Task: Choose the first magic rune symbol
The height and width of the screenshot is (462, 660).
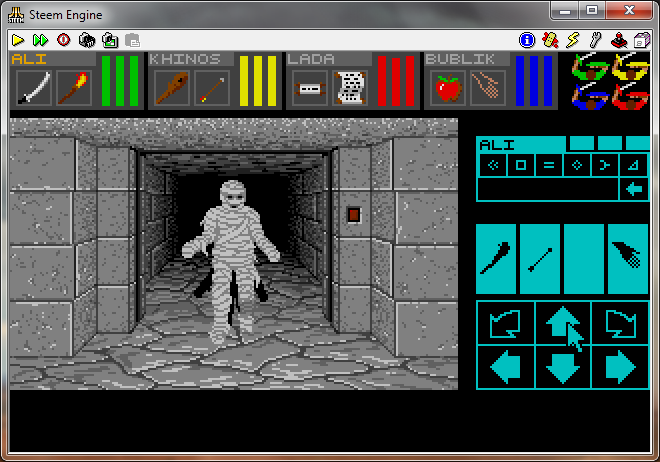Action: [x=493, y=165]
